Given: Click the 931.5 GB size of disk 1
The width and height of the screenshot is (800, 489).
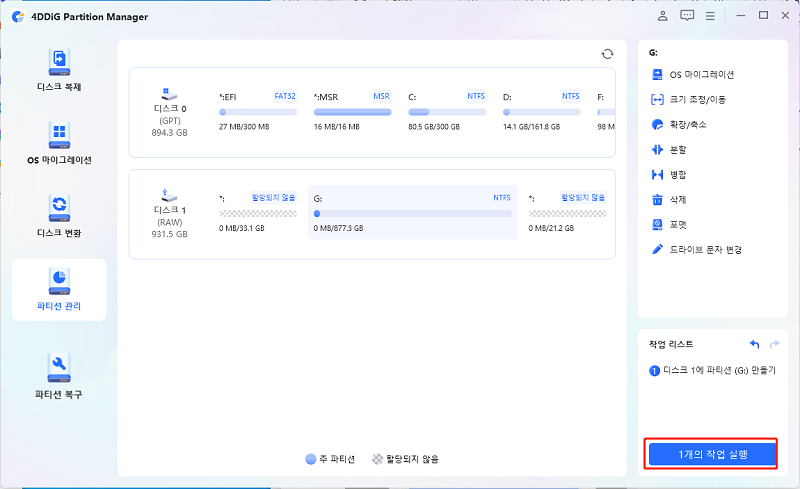Looking at the screenshot, I should (169, 234).
